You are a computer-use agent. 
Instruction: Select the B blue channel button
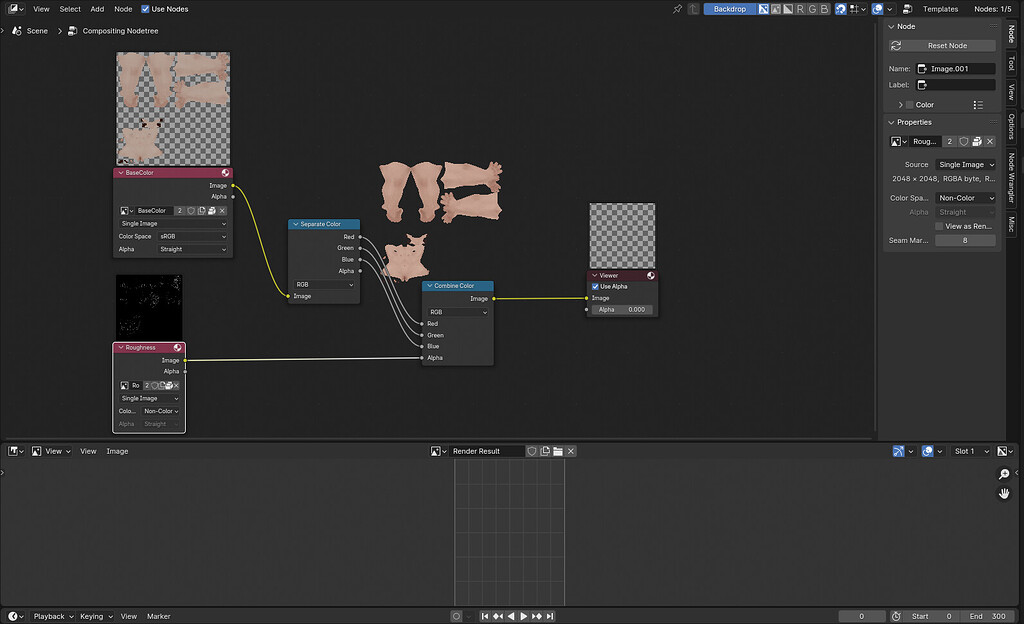[824, 9]
